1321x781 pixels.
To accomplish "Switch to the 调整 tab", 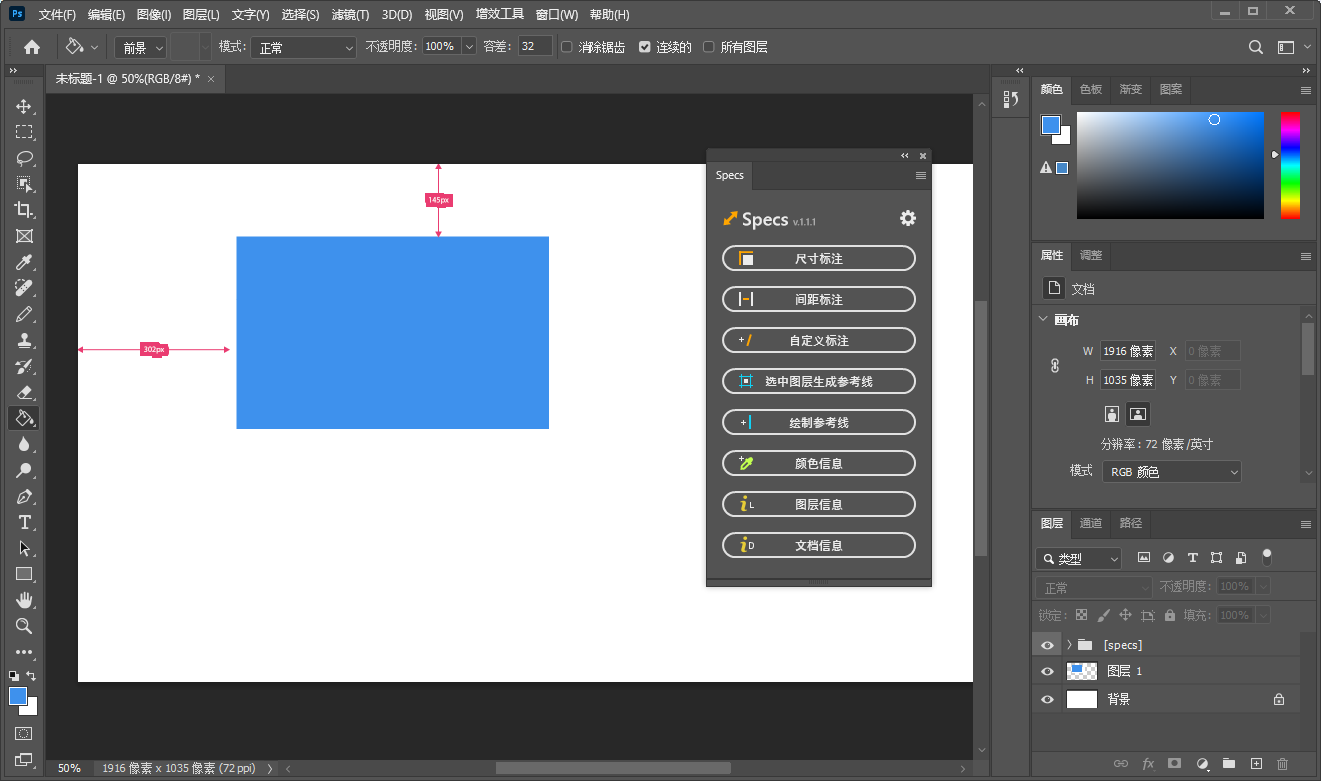I will coord(1091,255).
